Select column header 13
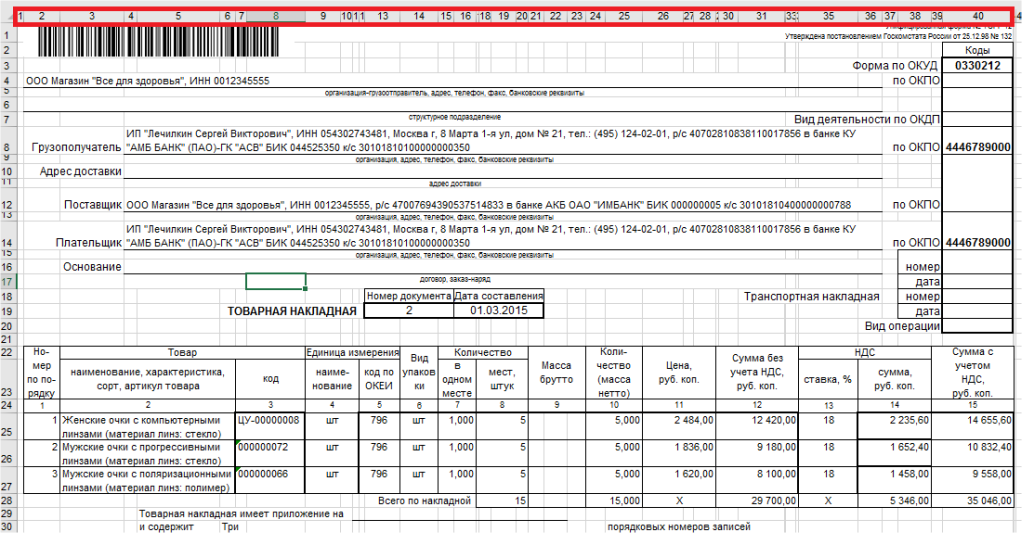Image resolution: width=1022 pixels, height=533 pixels. point(383,16)
